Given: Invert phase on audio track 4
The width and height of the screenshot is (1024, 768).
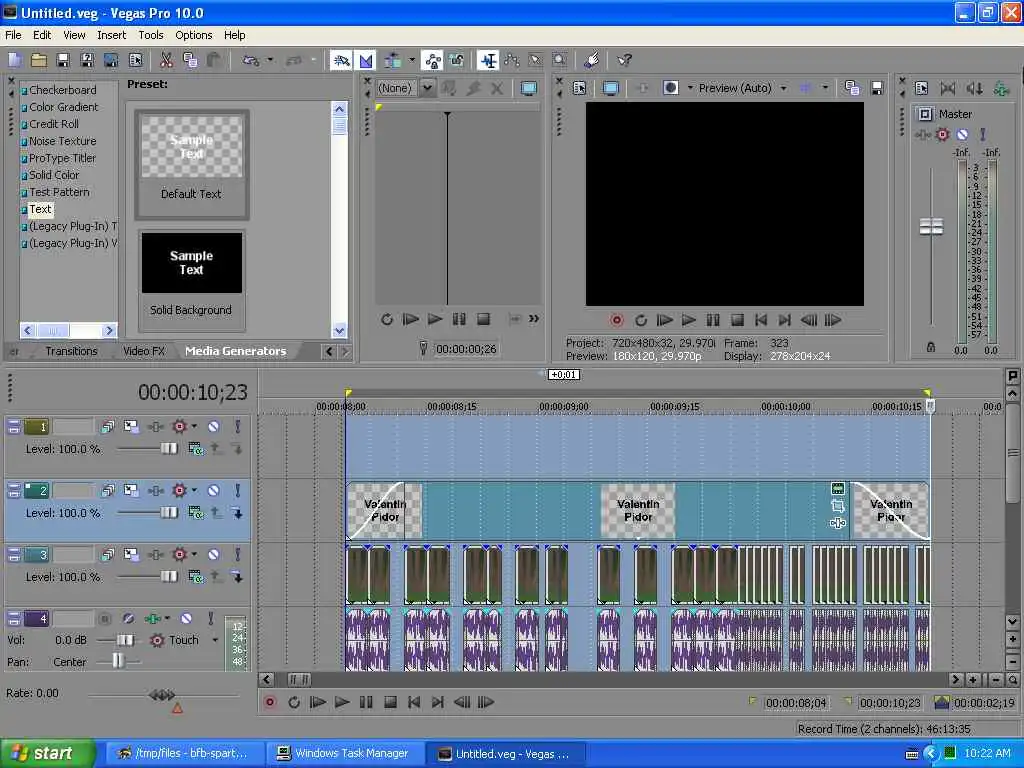Looking at the screenshot, I should point(128,618).
